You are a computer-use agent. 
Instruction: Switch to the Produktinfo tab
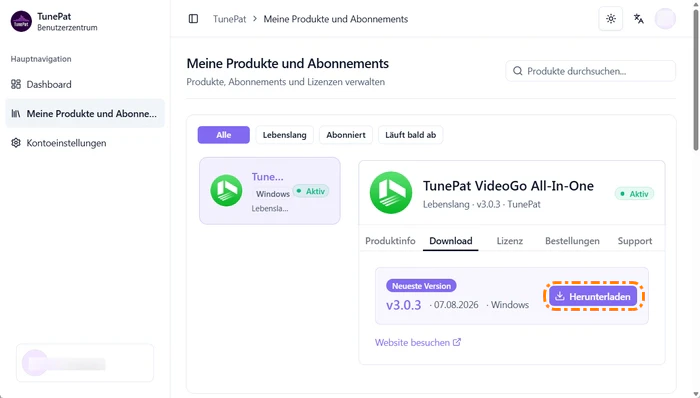click(390, 241)
